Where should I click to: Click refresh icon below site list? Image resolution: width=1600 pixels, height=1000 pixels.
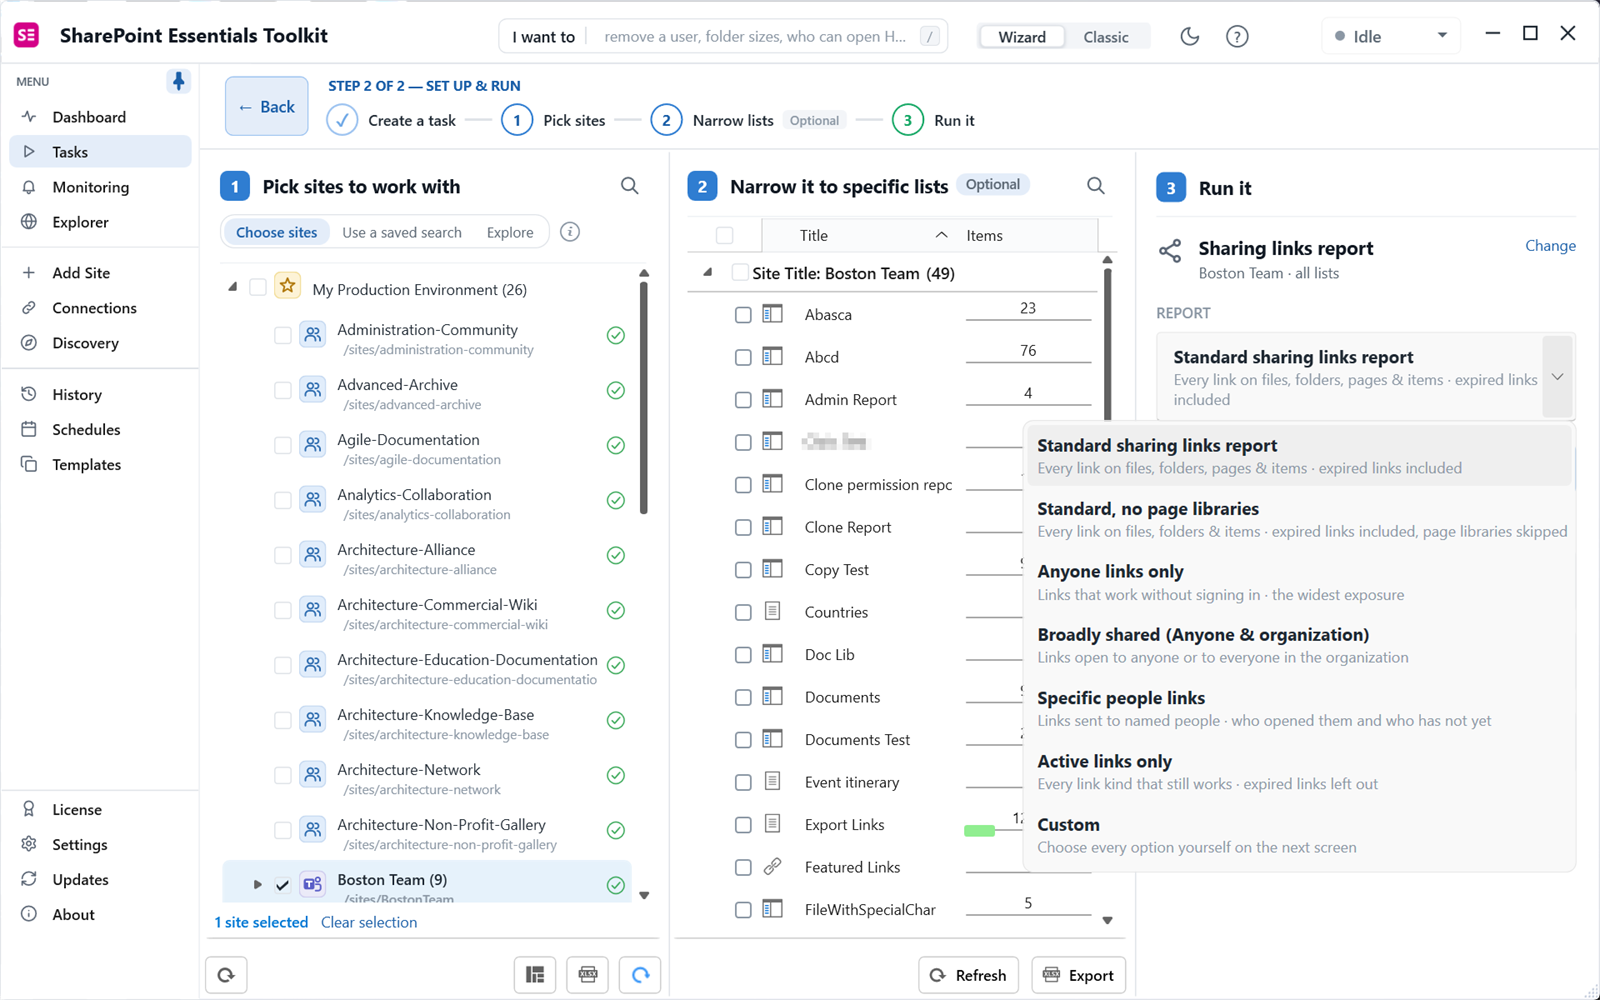pos(226,975)
